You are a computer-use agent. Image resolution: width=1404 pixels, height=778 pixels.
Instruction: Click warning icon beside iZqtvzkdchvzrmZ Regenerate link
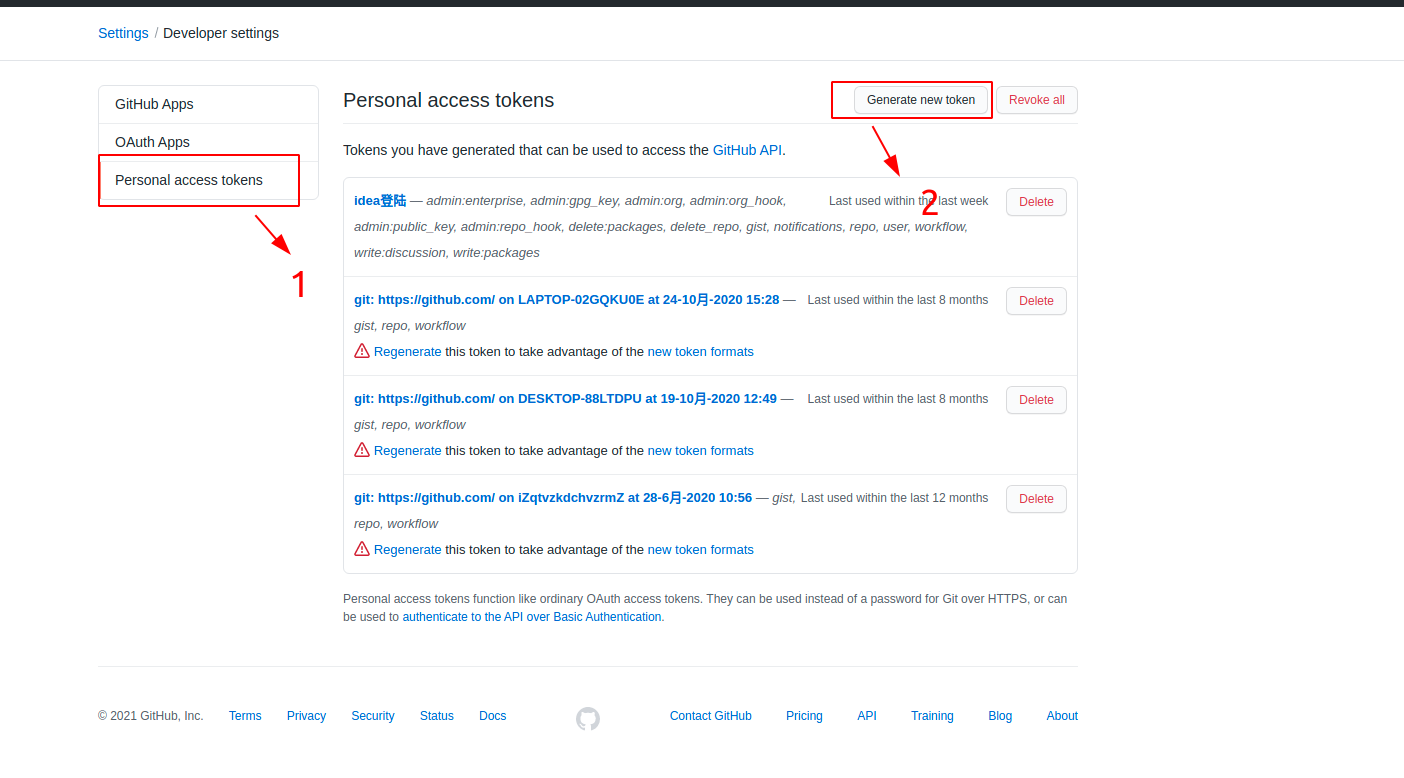362,549
